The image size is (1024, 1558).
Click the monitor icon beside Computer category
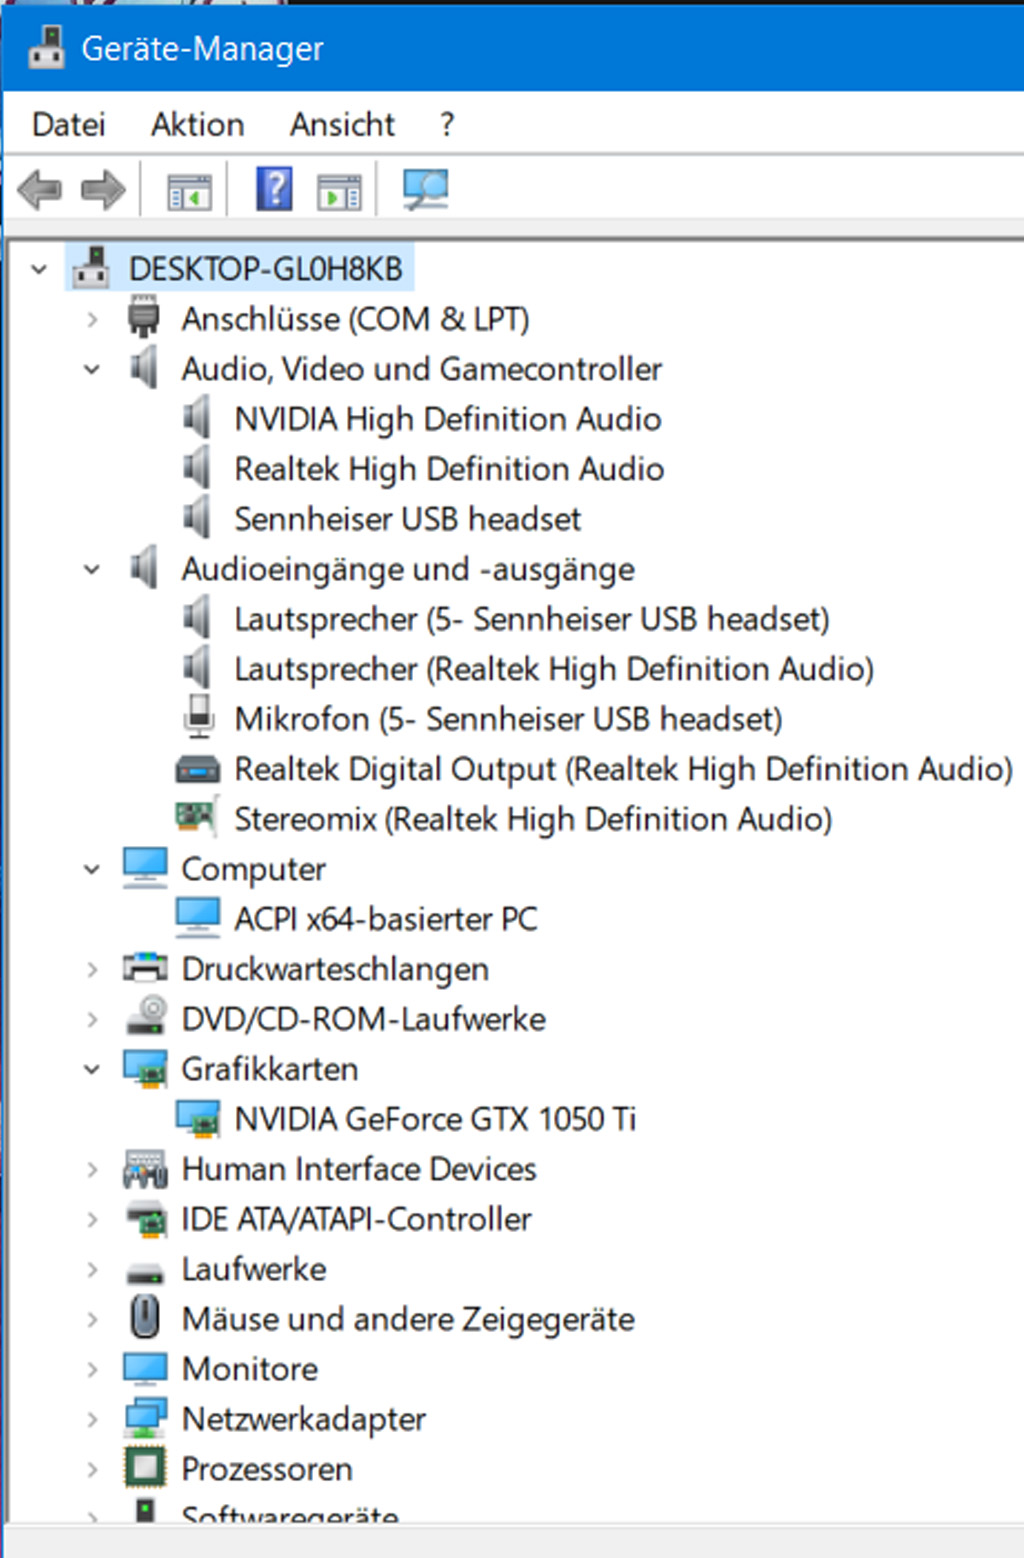coord(145,867)
